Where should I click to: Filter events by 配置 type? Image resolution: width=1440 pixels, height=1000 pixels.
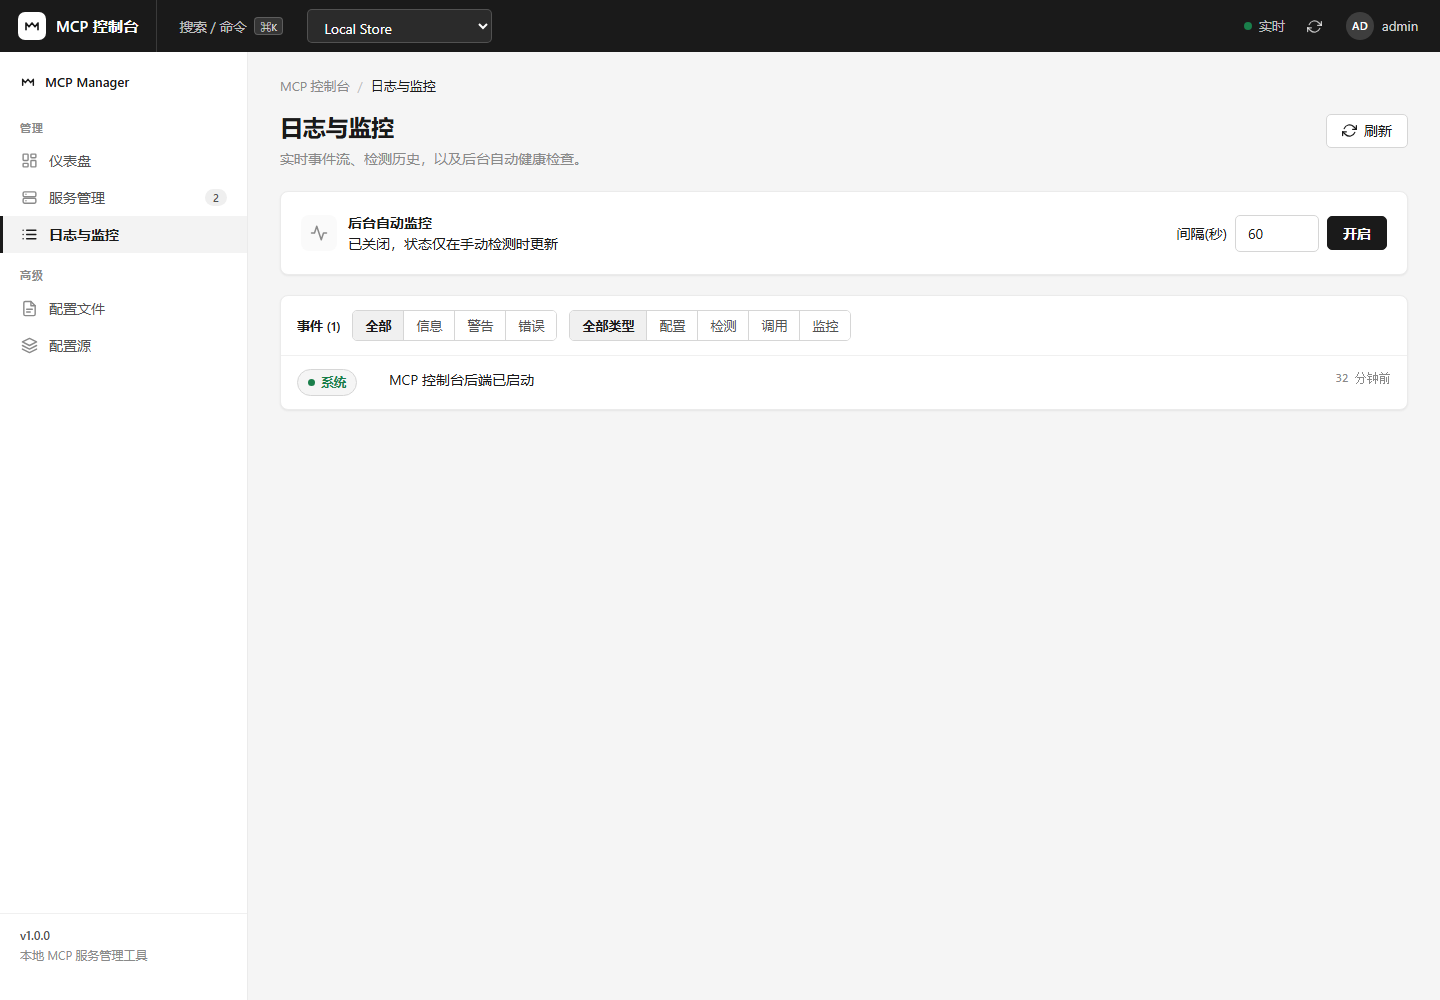[672, 326]
